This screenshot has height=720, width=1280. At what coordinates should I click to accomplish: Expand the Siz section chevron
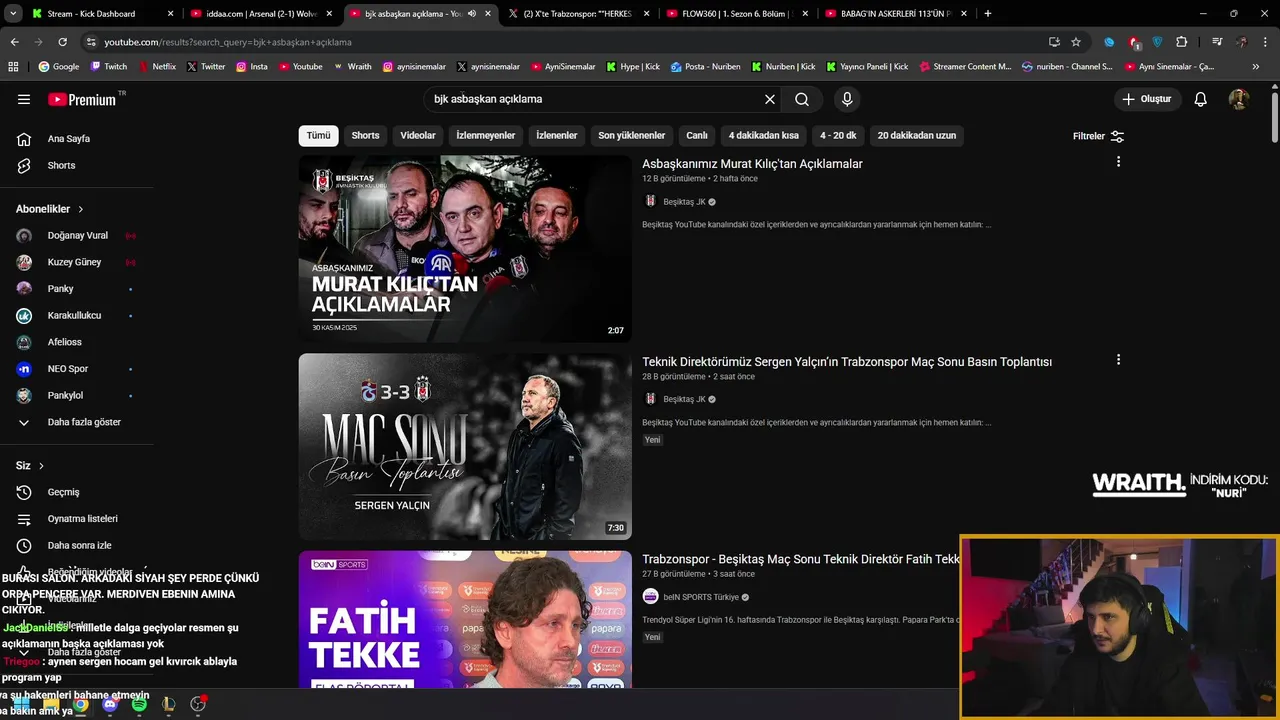pyautogui.click(x=41, y=466)
